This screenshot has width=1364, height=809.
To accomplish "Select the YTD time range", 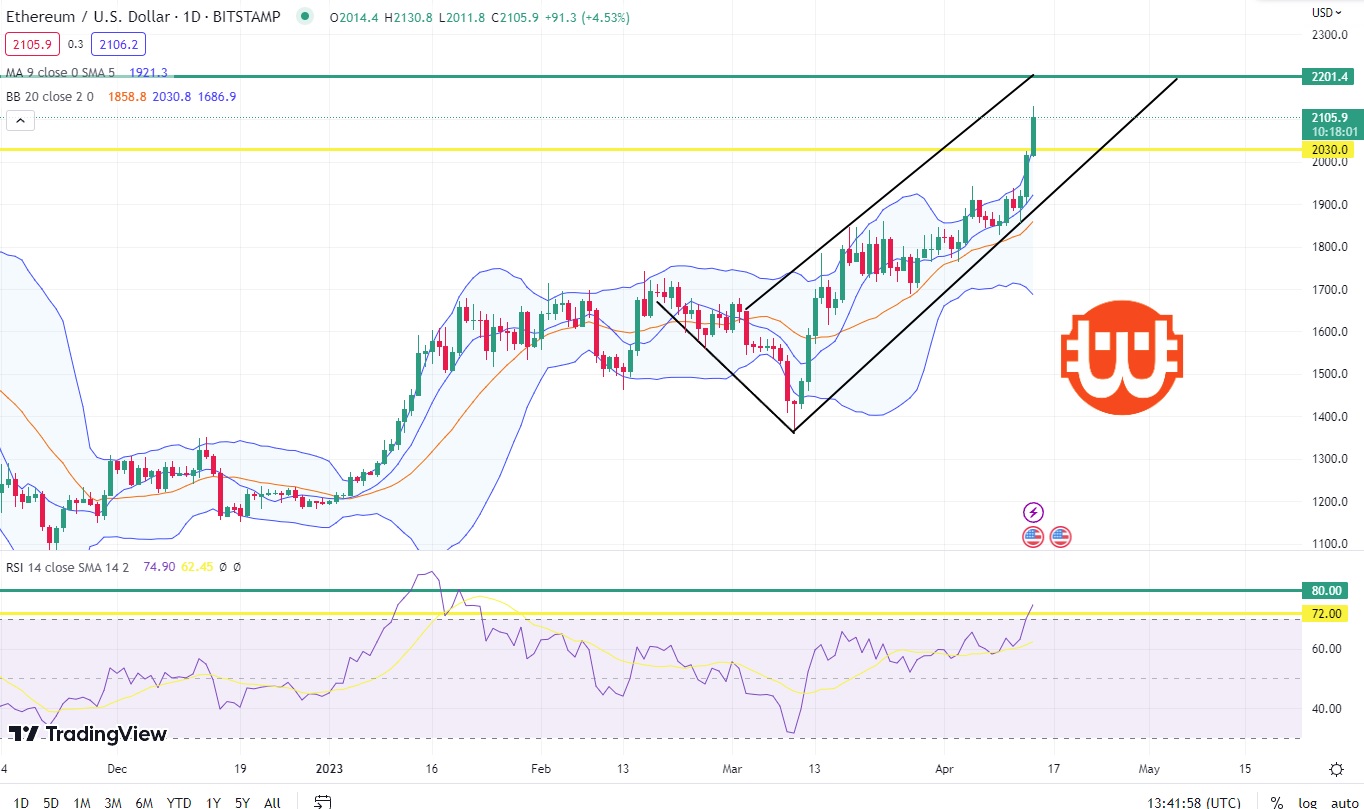I will click(x=179, y=802).
